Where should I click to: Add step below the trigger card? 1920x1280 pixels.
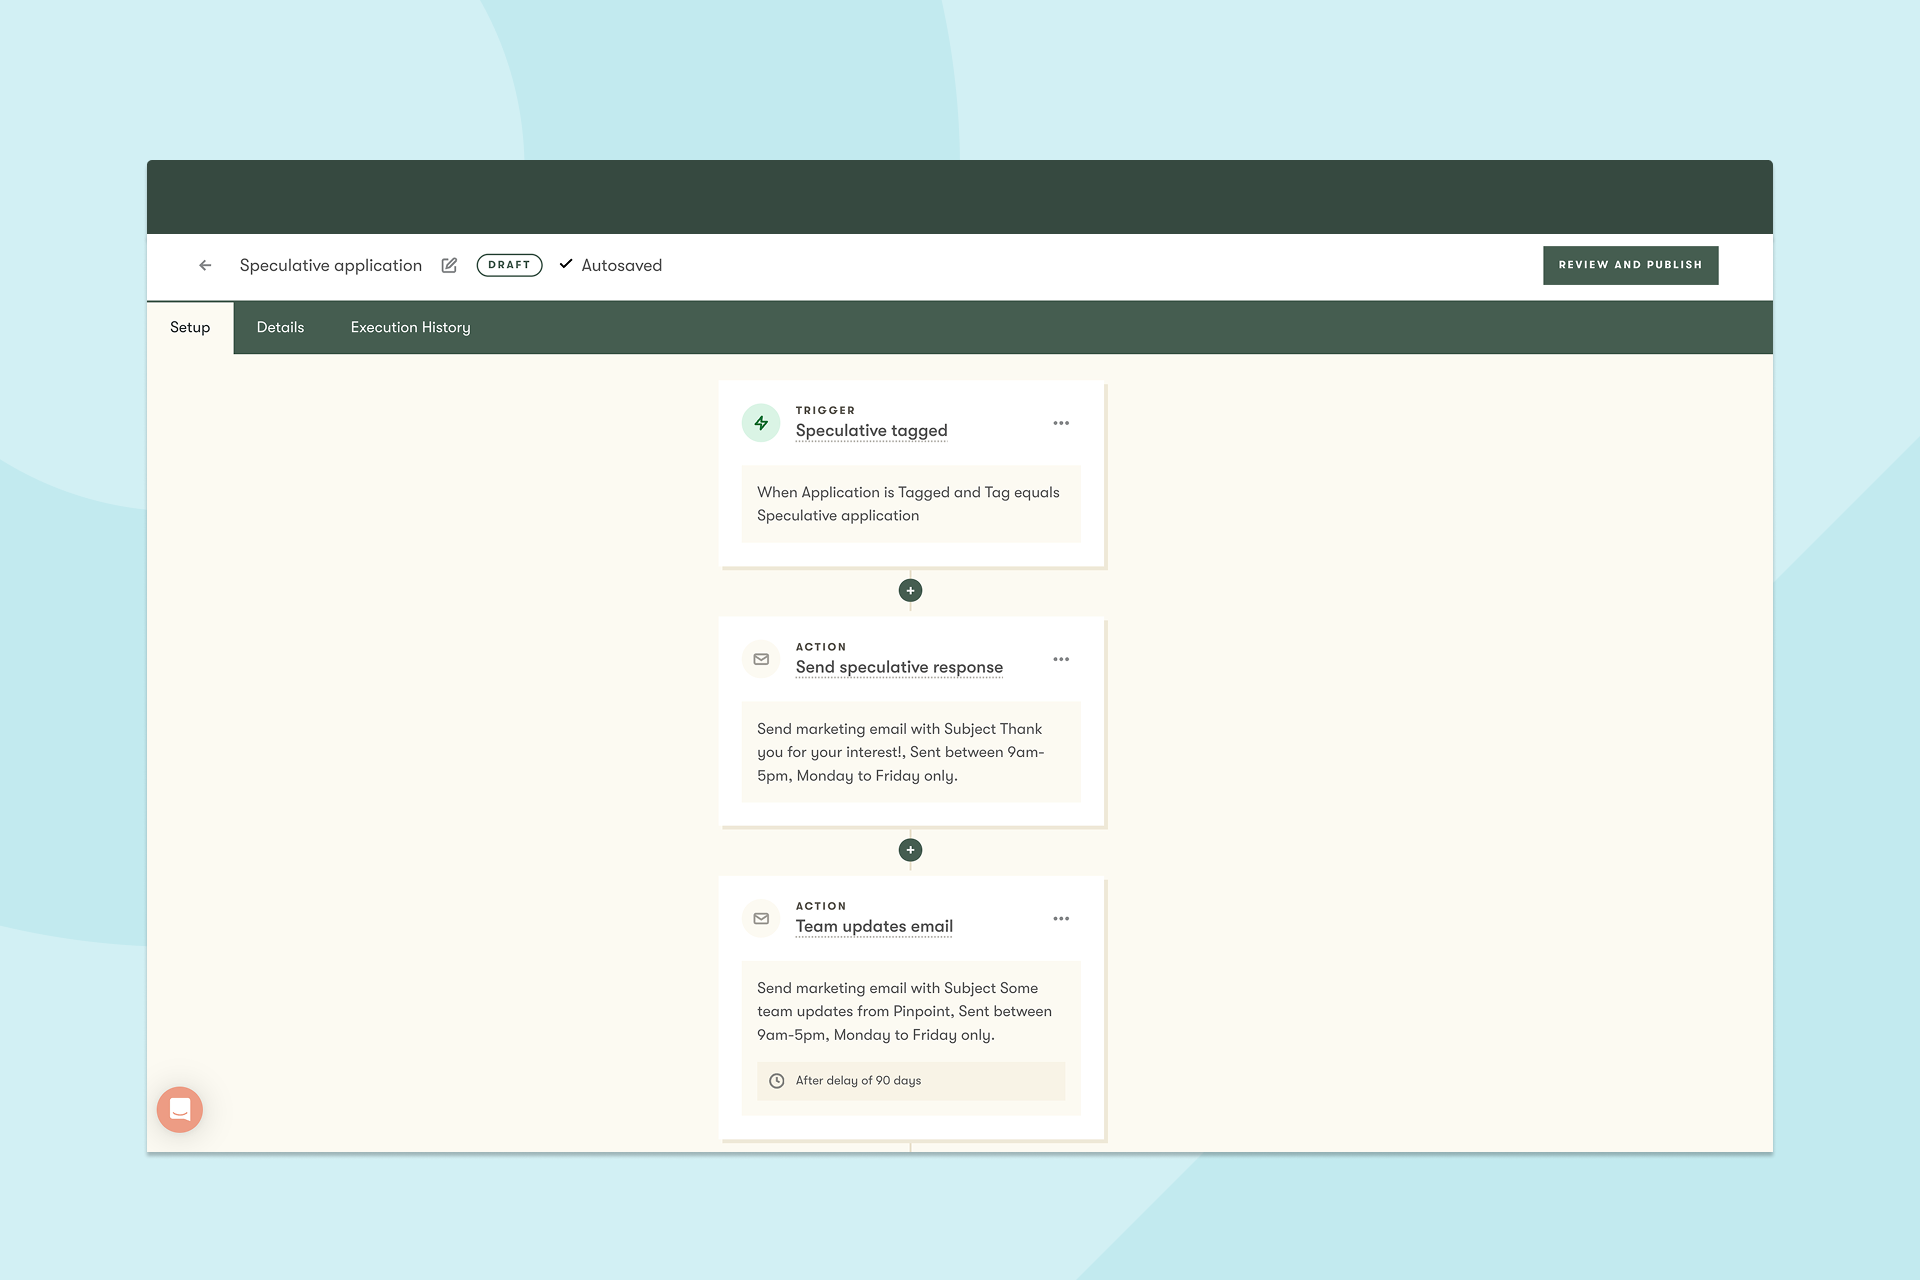tap(910, 591)
